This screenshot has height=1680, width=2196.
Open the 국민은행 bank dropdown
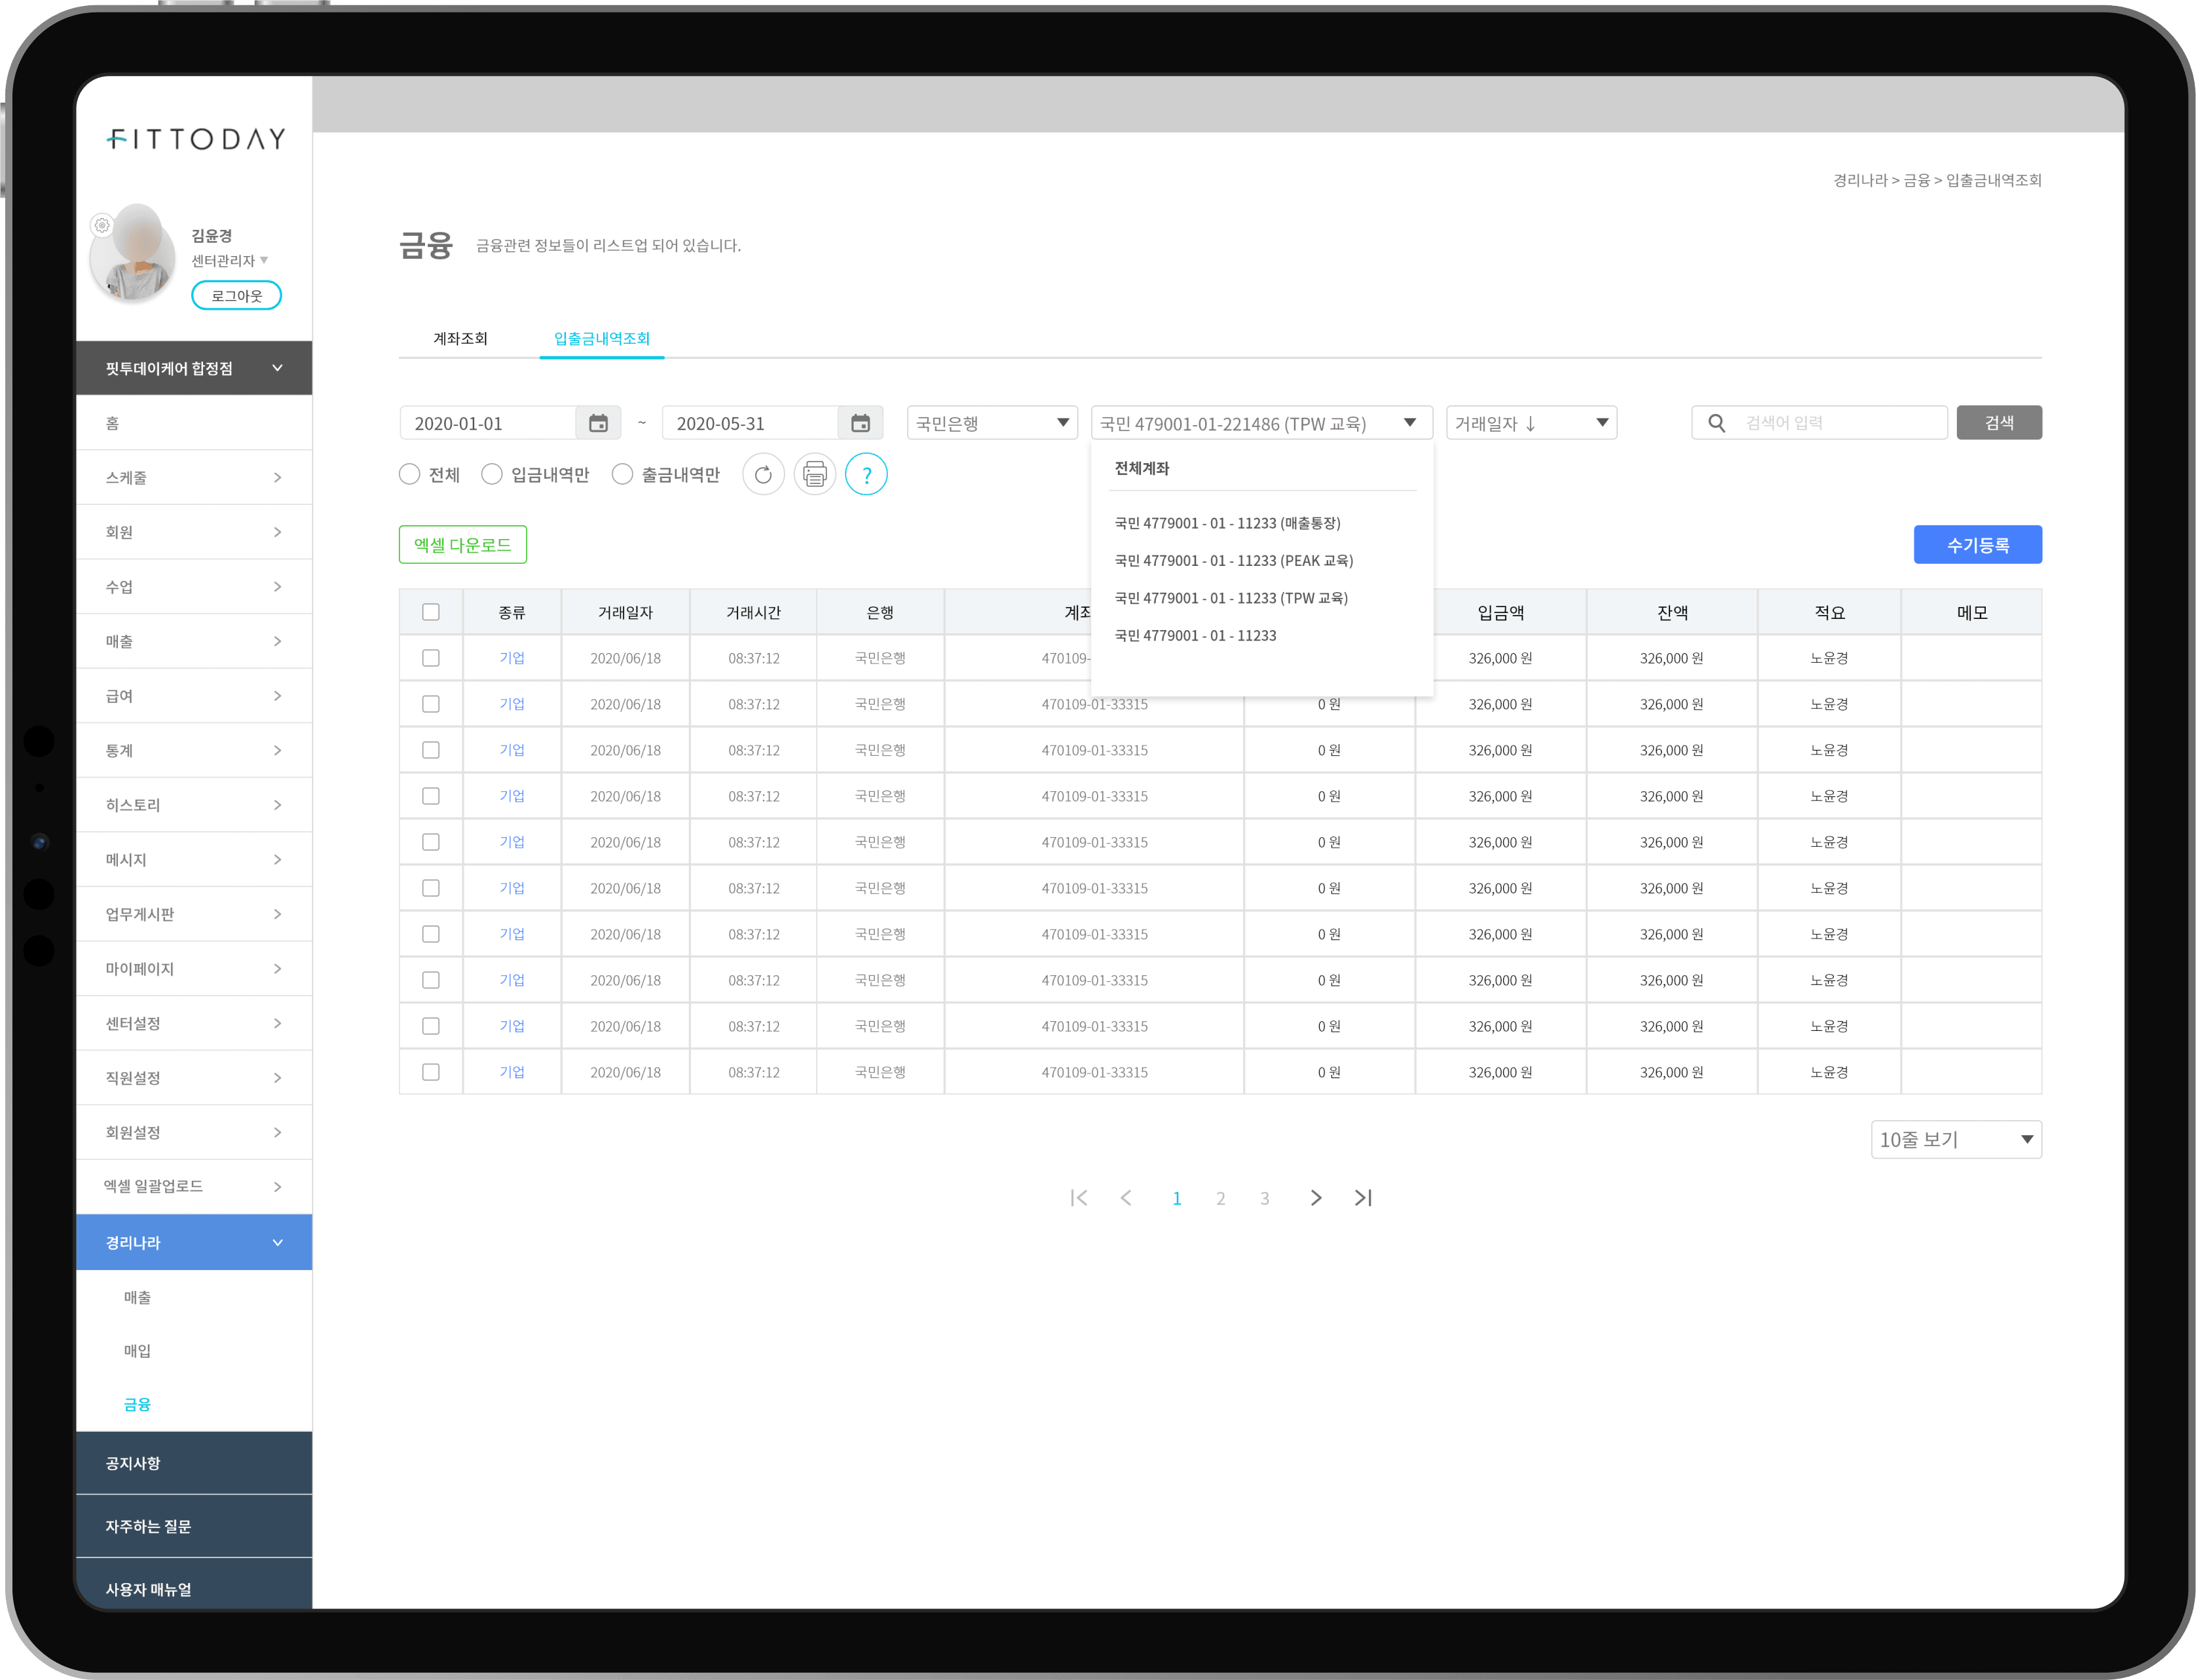(x=992, y=423)
